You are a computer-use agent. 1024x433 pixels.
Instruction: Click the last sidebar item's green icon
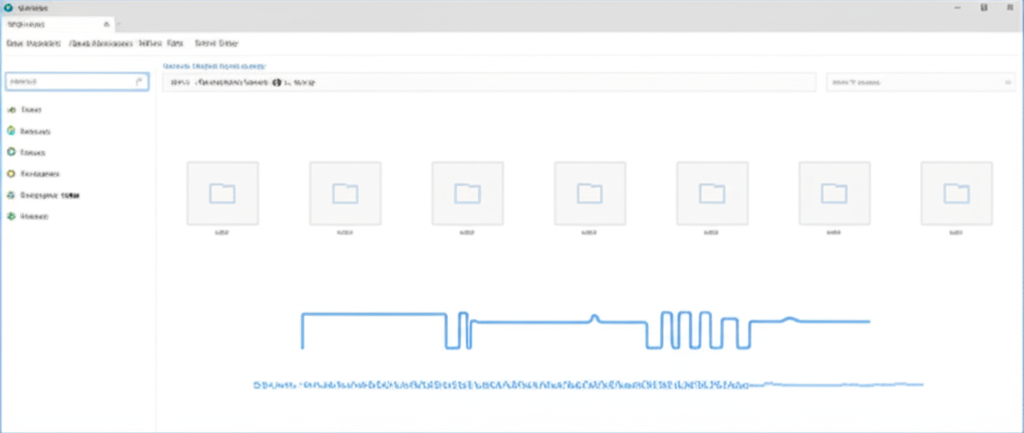pos(11,216)
